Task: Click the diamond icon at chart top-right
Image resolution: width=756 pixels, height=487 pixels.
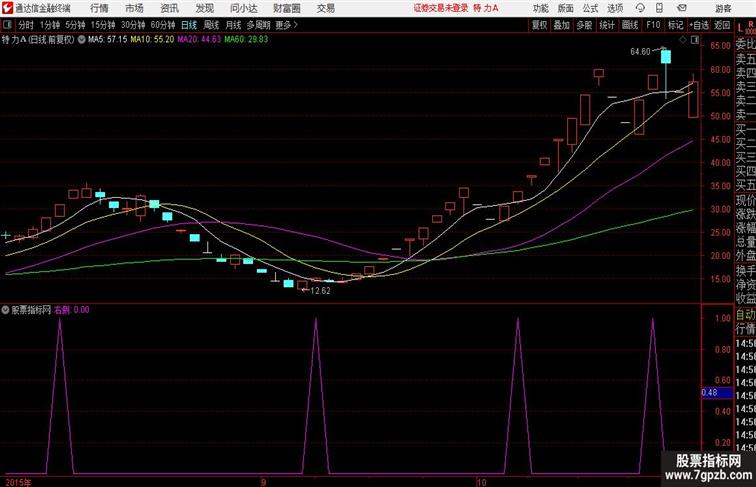Action: [683, 40]
